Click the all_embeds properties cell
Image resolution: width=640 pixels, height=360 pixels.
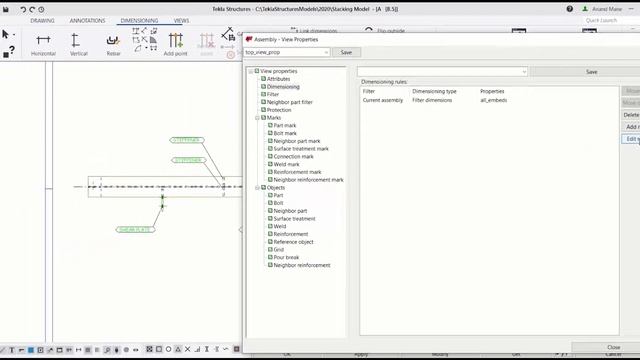click(493, 100)
